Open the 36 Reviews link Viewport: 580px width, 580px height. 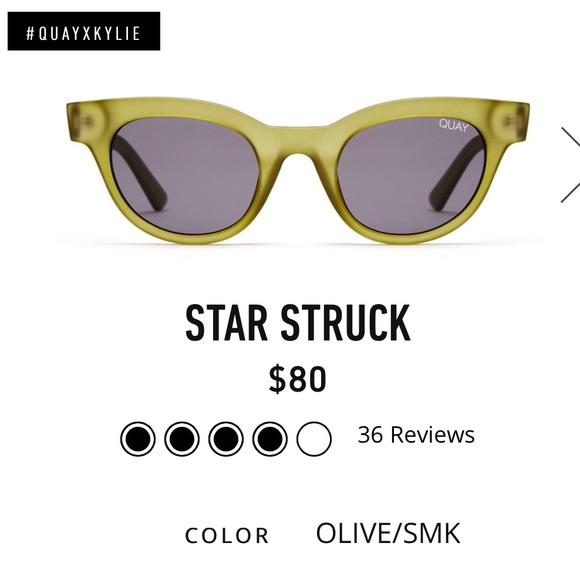pyautogui.click(x=416, y=435)
